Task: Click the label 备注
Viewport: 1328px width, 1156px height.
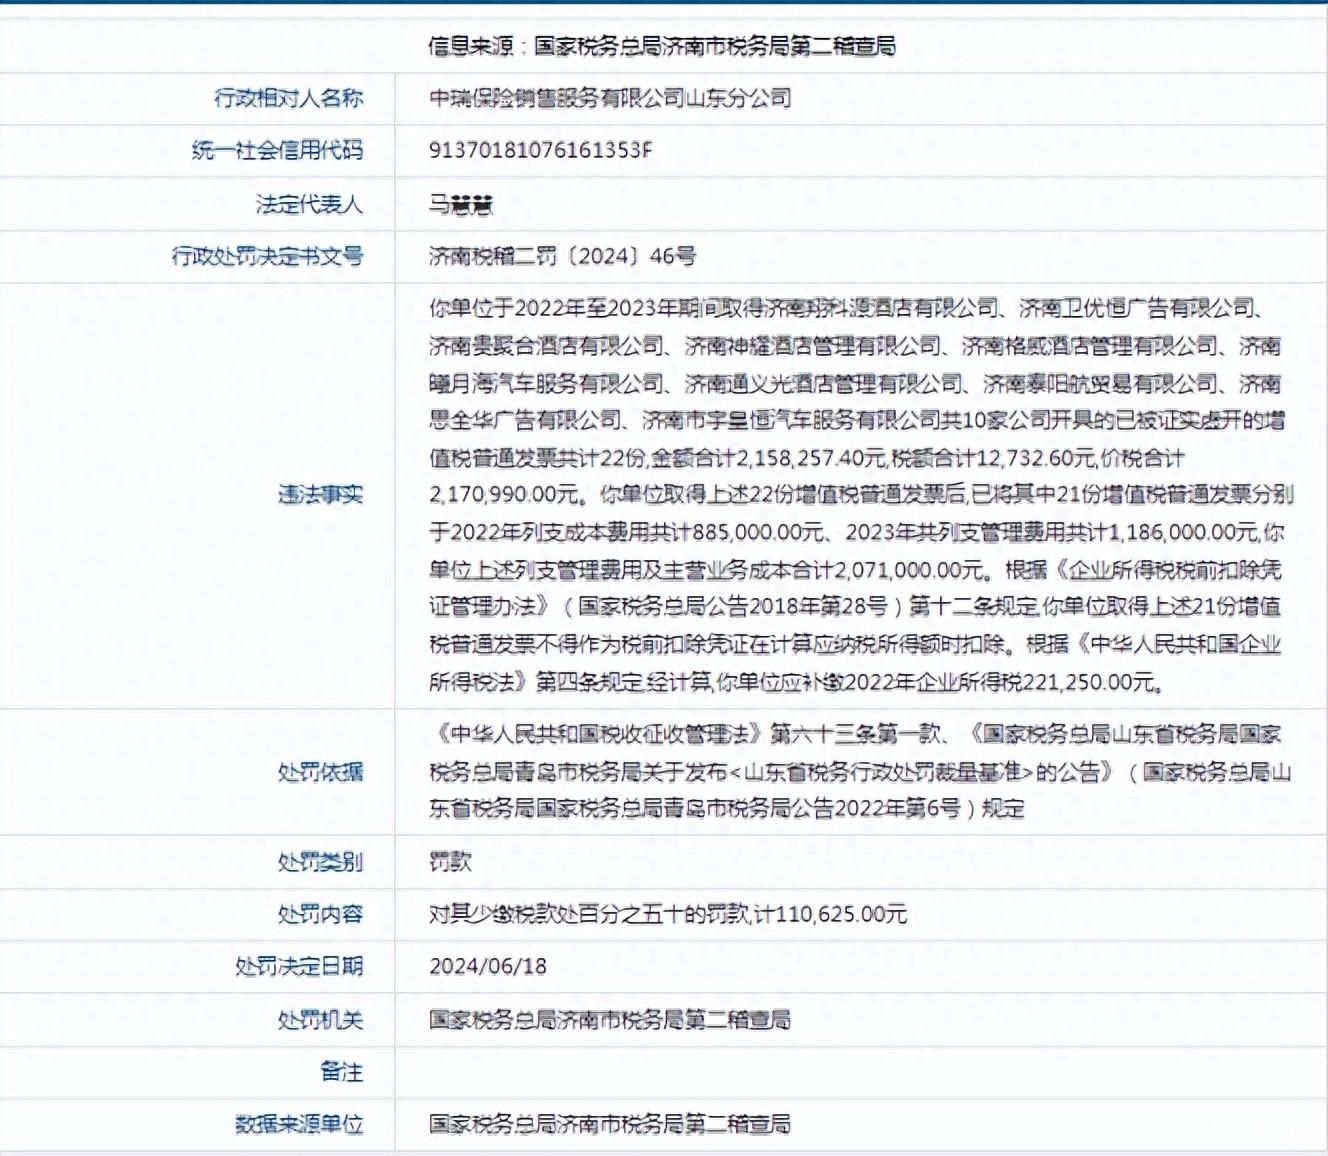Action: [341, 1072]
